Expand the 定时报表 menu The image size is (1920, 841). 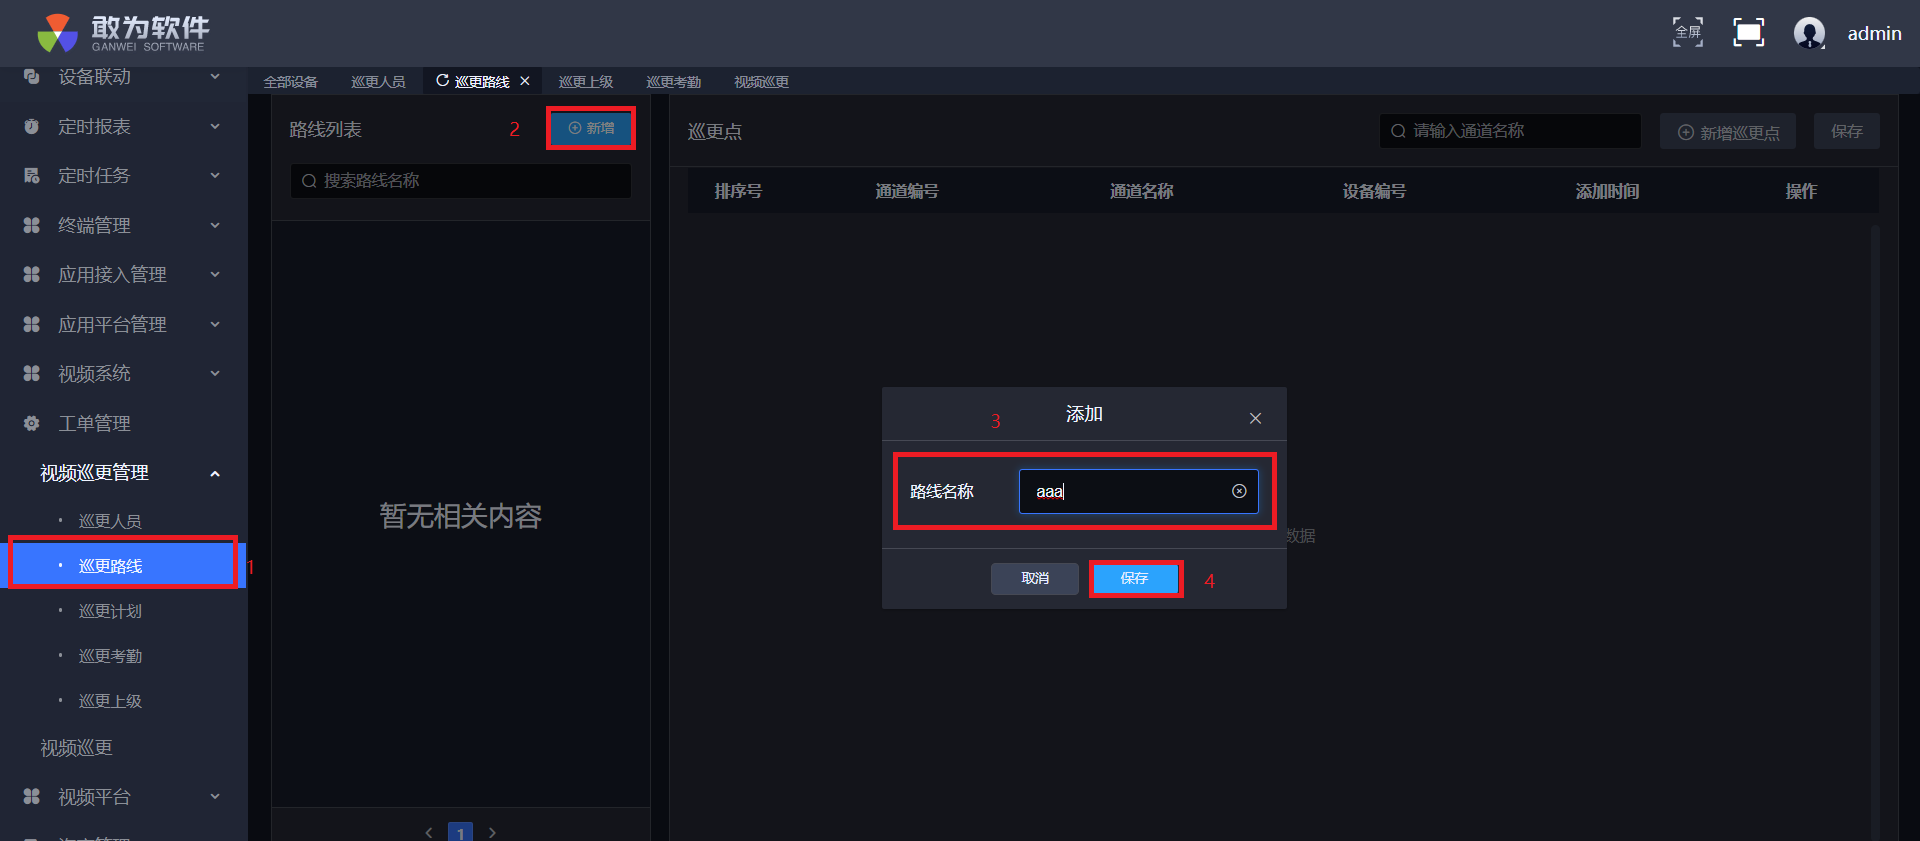click(215, 126)
